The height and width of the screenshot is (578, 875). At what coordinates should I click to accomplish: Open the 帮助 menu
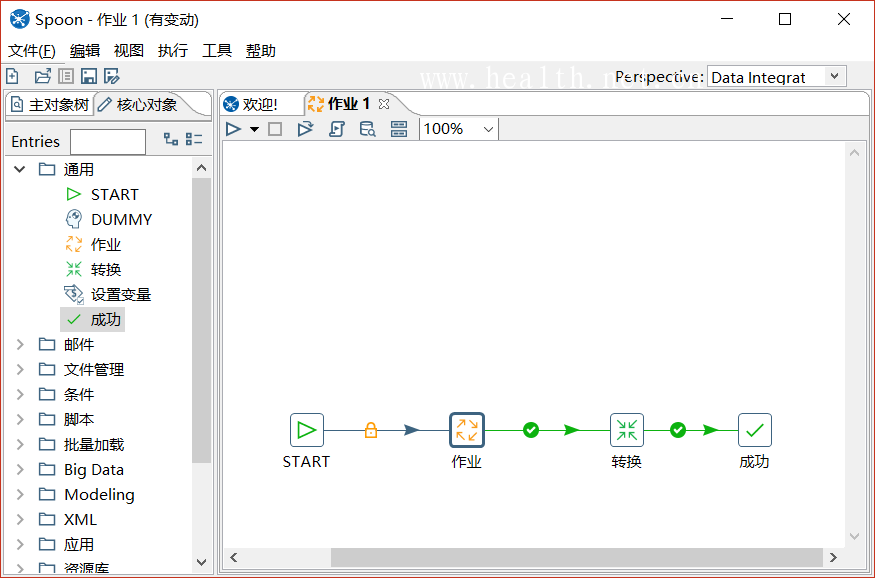(x=261, y=51)
